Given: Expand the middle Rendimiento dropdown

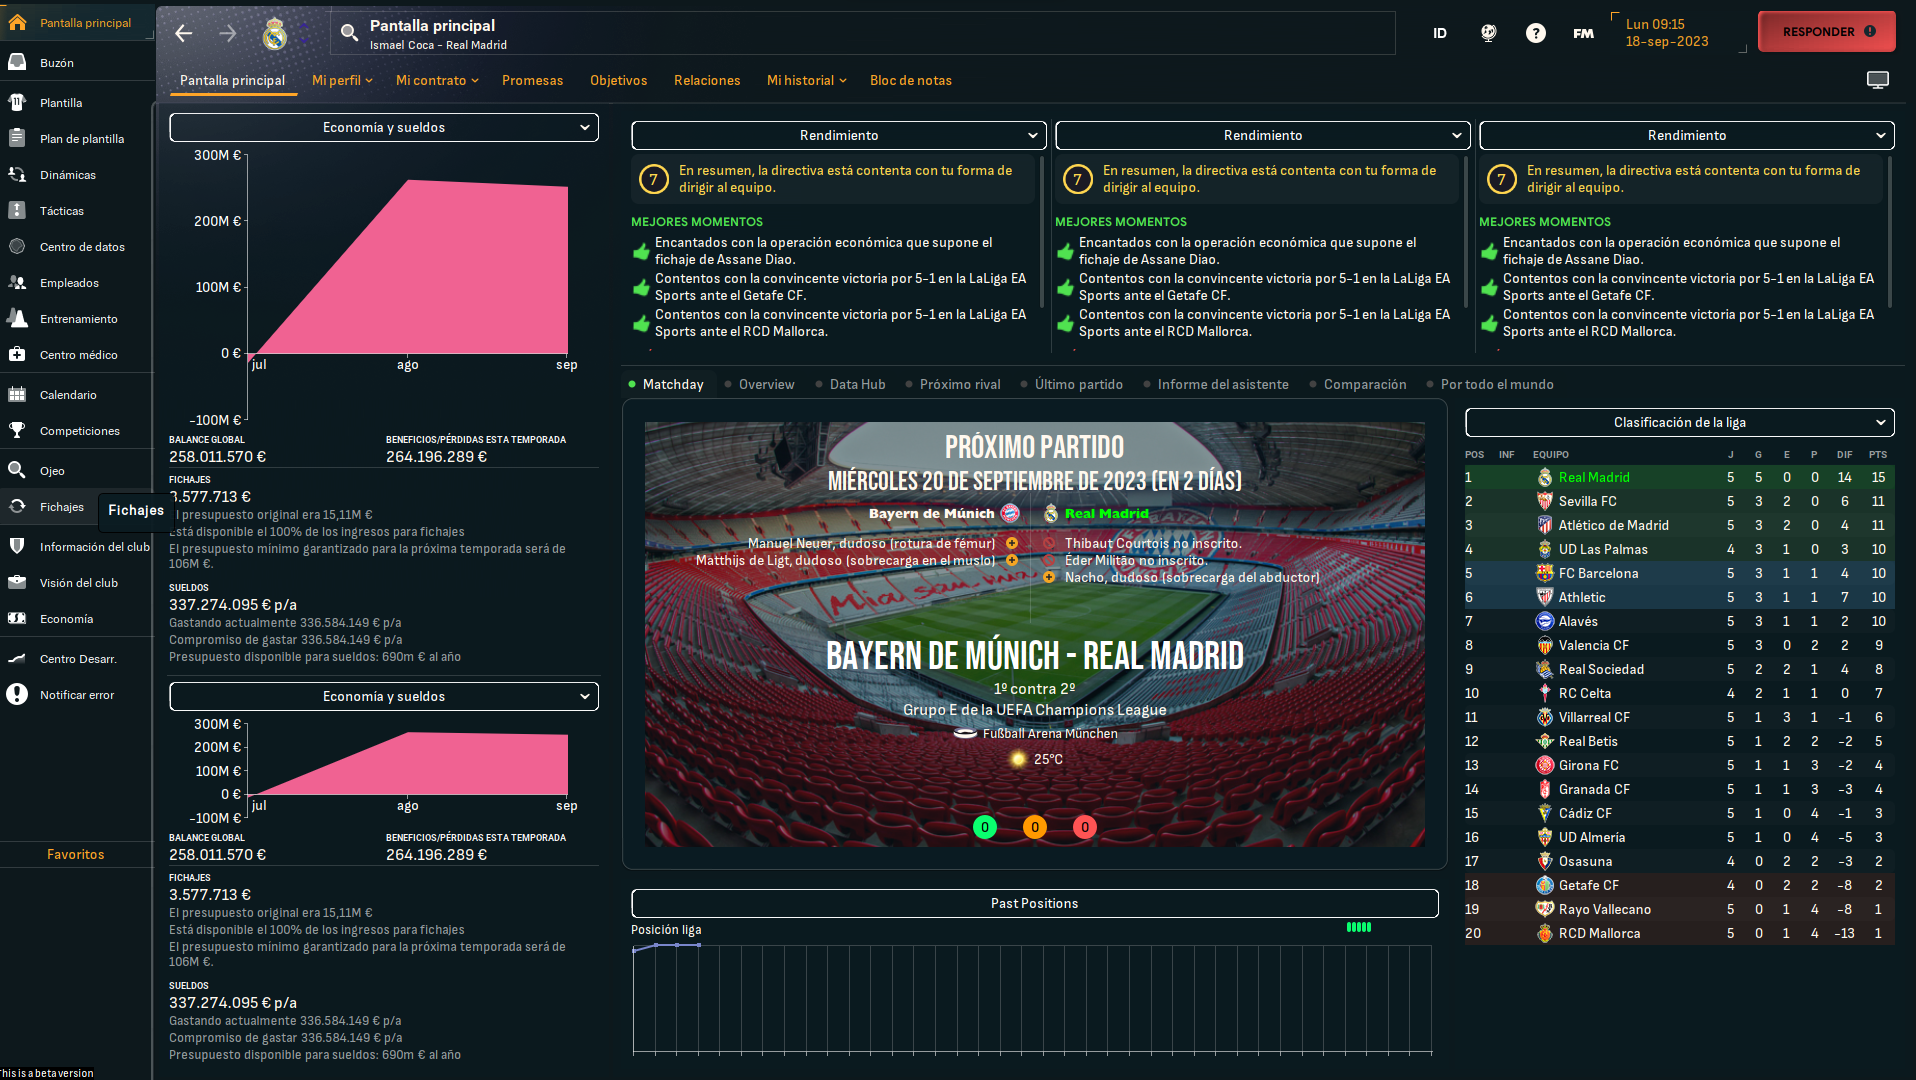Looking at the screenshot, I should tap(1263, 135).
